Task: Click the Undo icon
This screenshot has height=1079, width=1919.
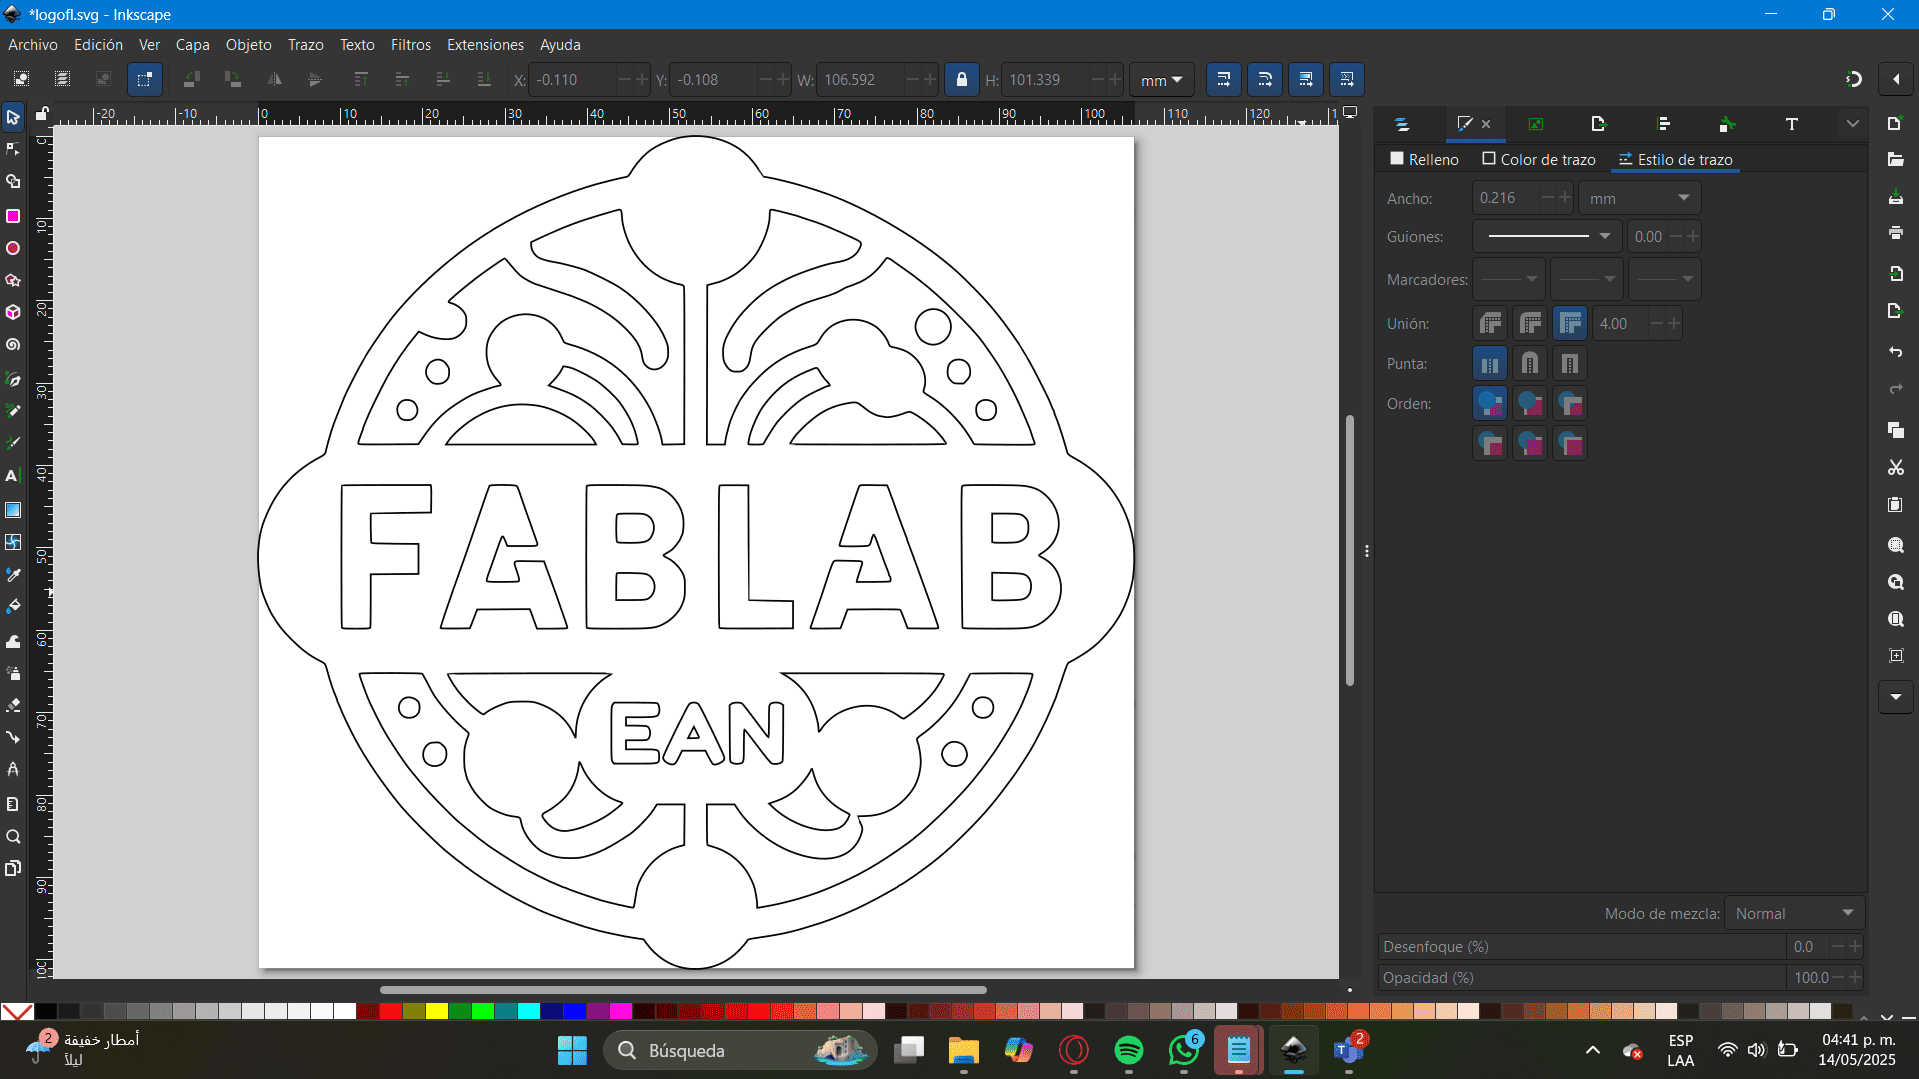Action: [1895, 352]
